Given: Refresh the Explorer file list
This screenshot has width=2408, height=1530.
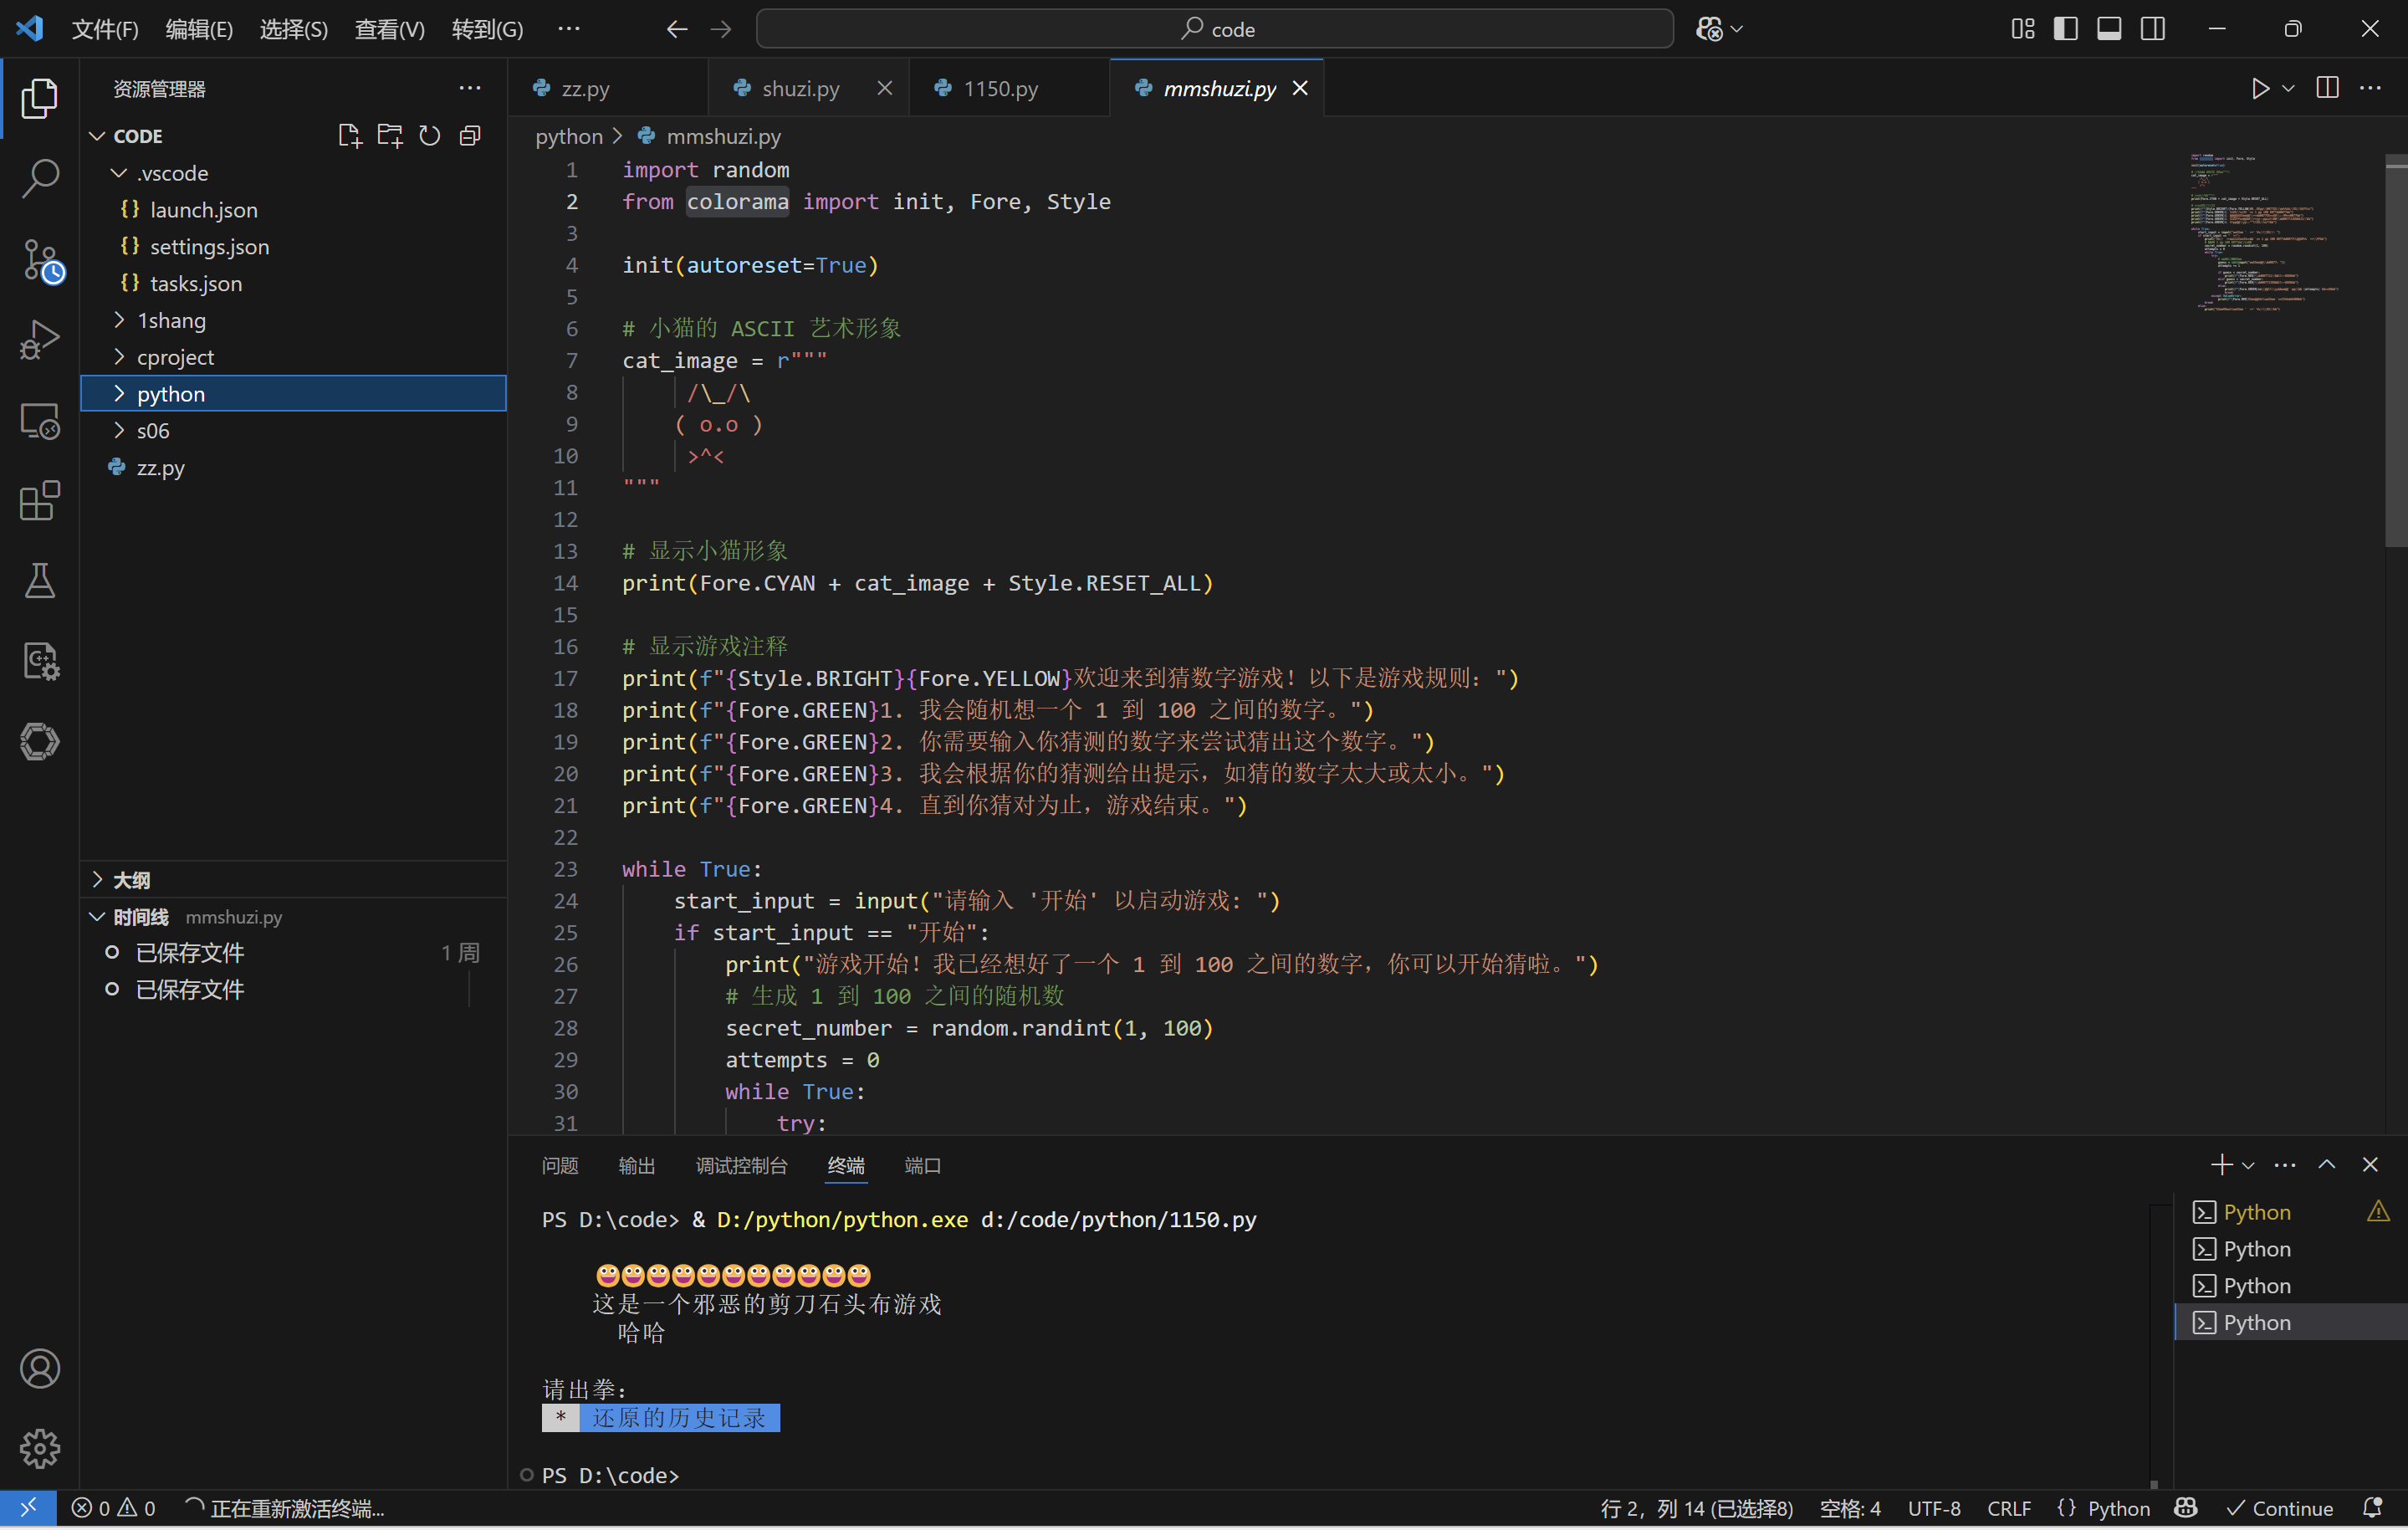Looking at the screenshot, I should [429, 135].
